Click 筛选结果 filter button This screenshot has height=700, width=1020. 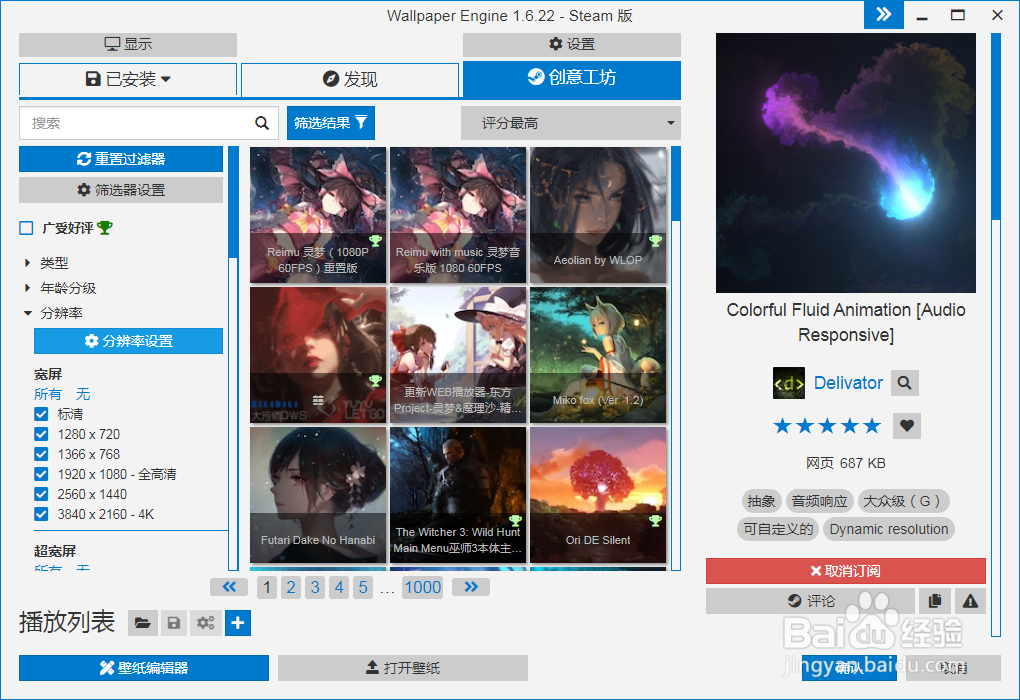330,123
